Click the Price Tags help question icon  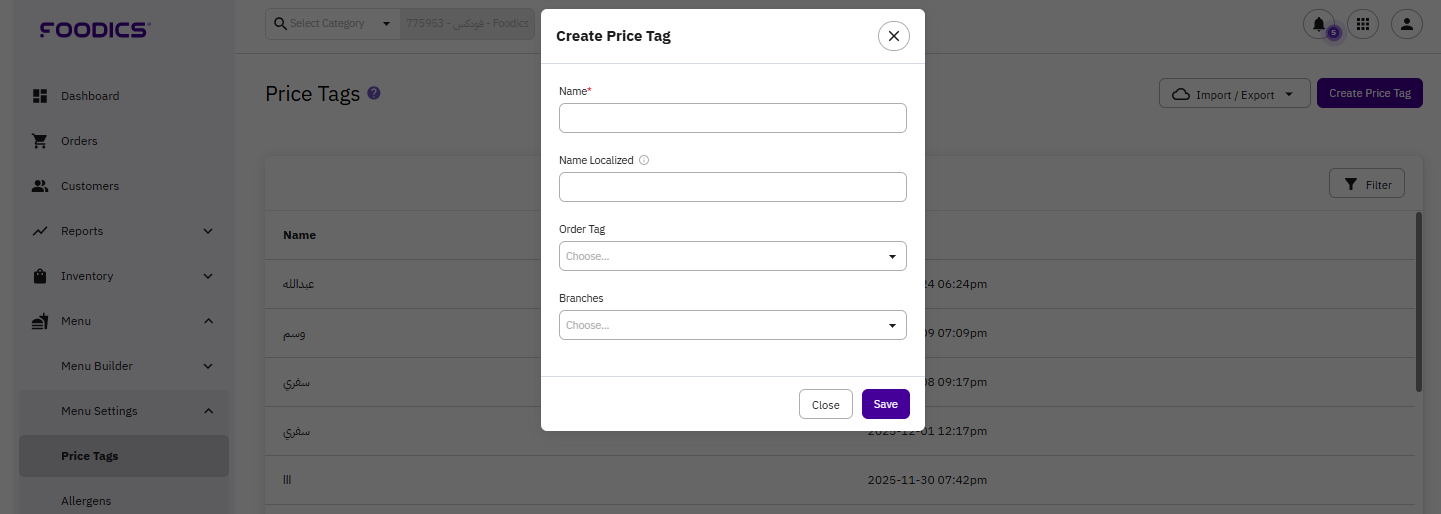tap(374, 93)
